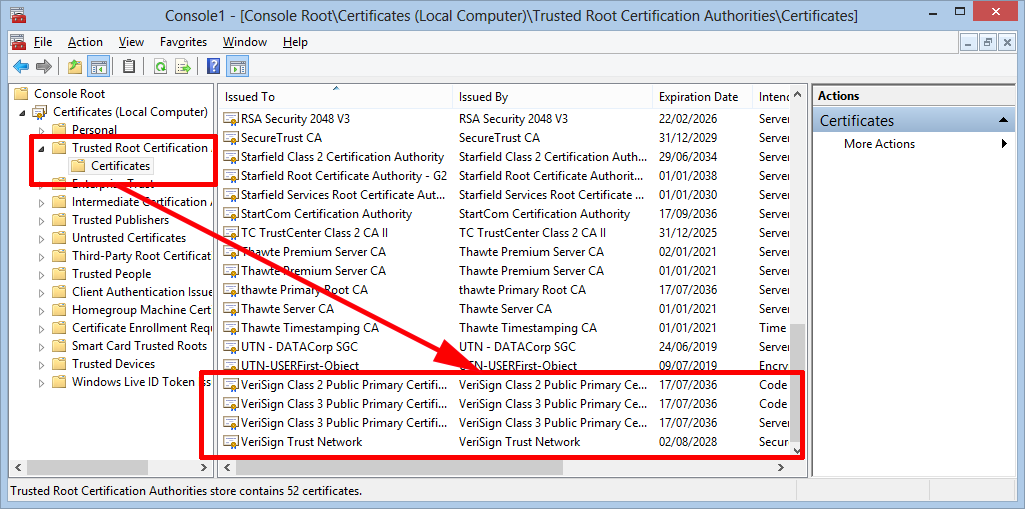
Task: Click the Trusted Devices folder icon
Action: (x=59, y=364)
